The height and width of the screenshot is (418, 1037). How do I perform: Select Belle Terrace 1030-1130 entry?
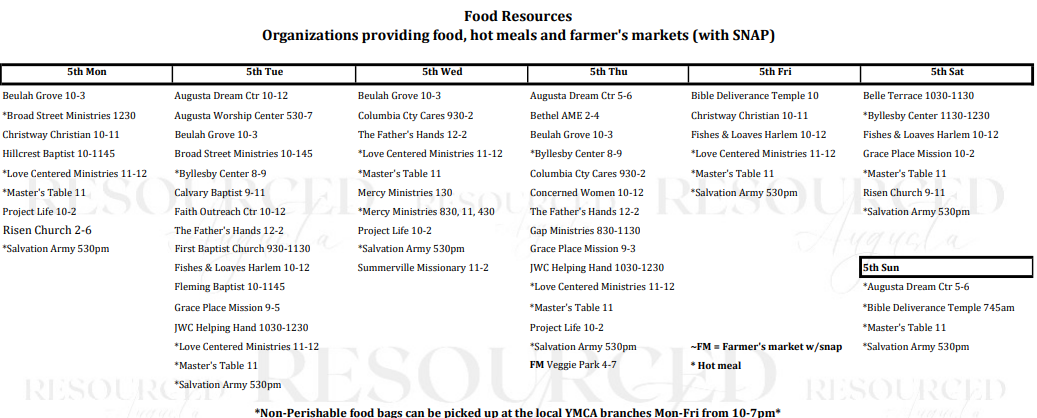pyautogui.click(x=918, y=96)
